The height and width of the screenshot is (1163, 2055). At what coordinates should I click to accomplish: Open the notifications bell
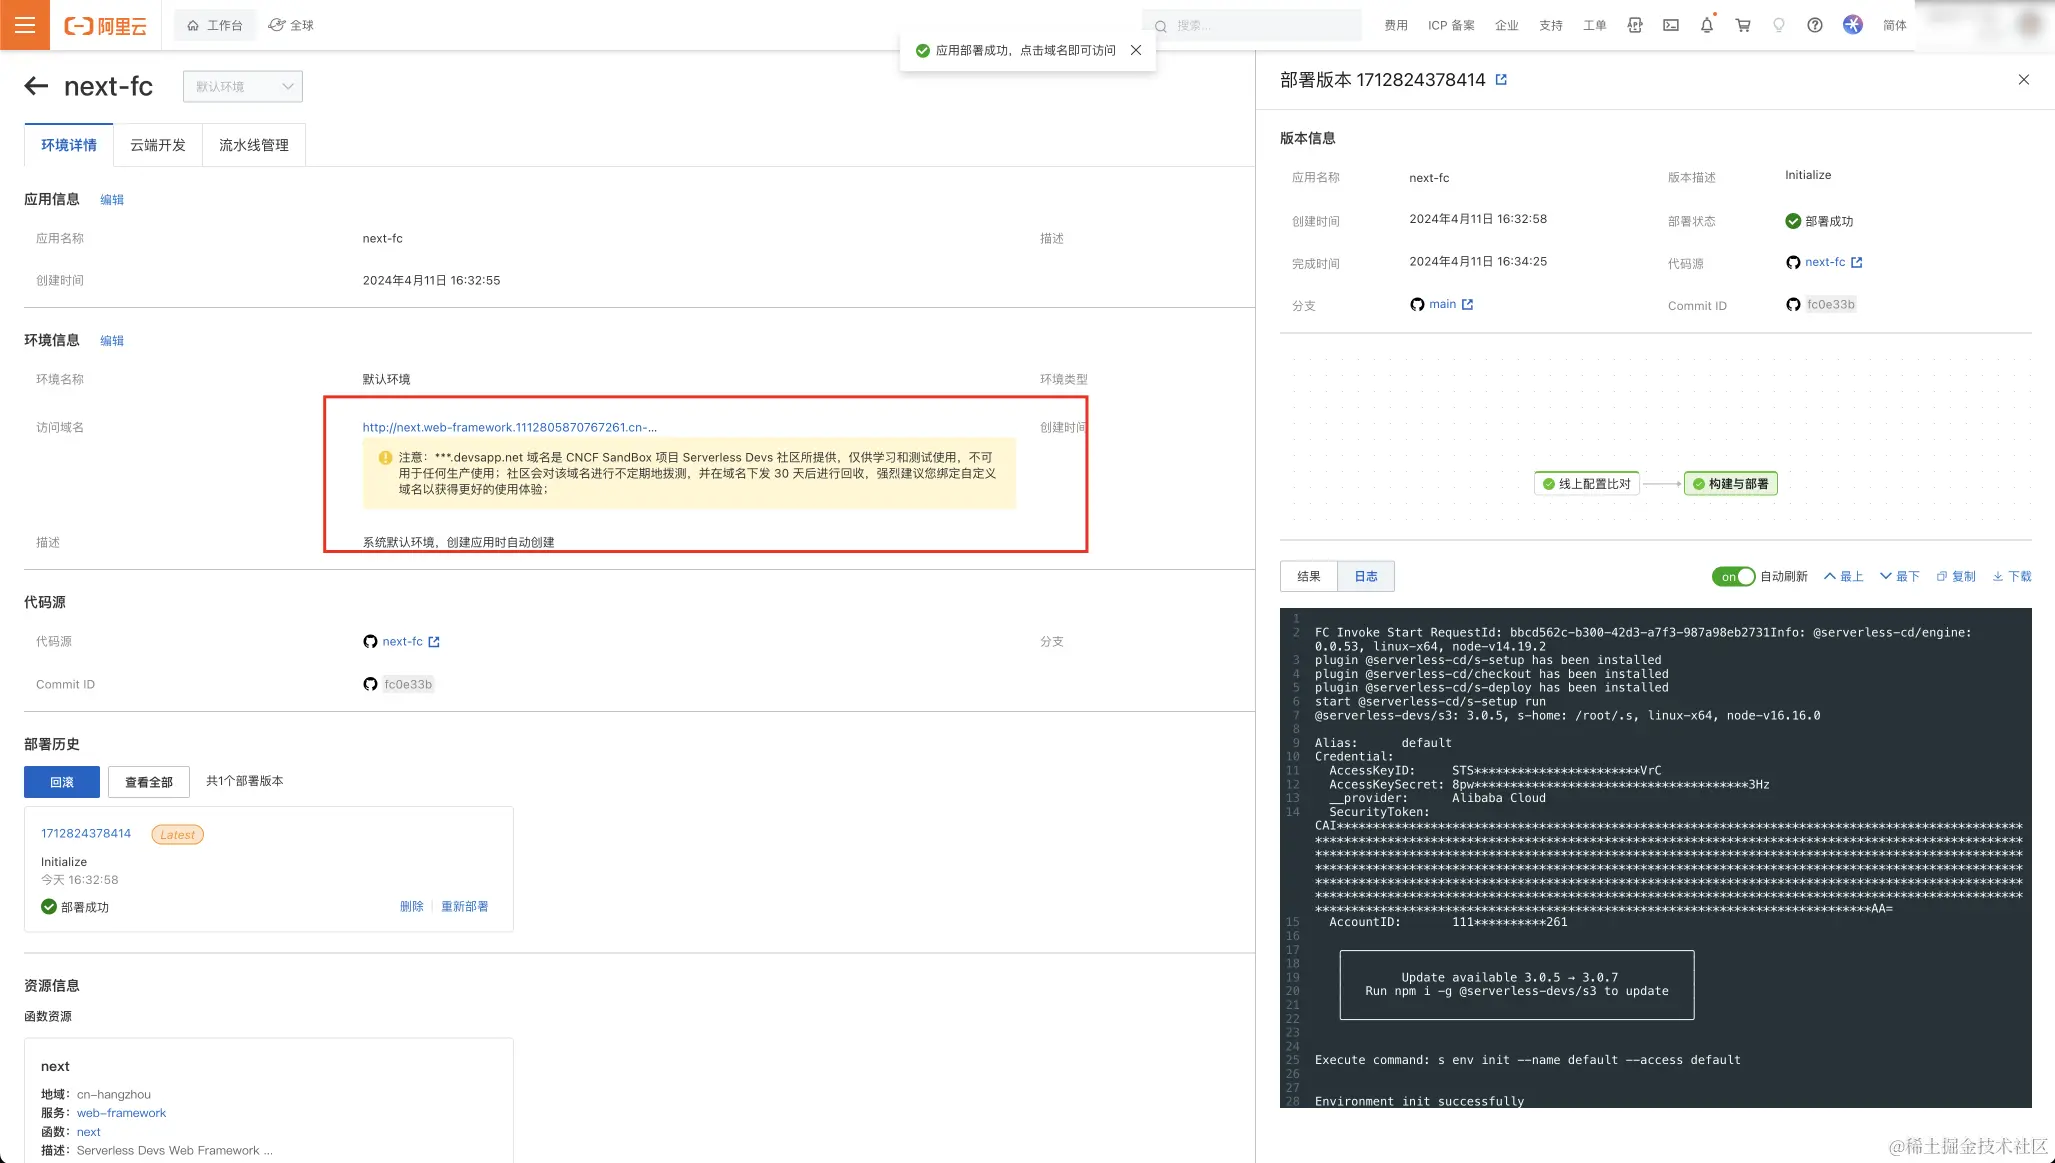tap(1707, 25)
